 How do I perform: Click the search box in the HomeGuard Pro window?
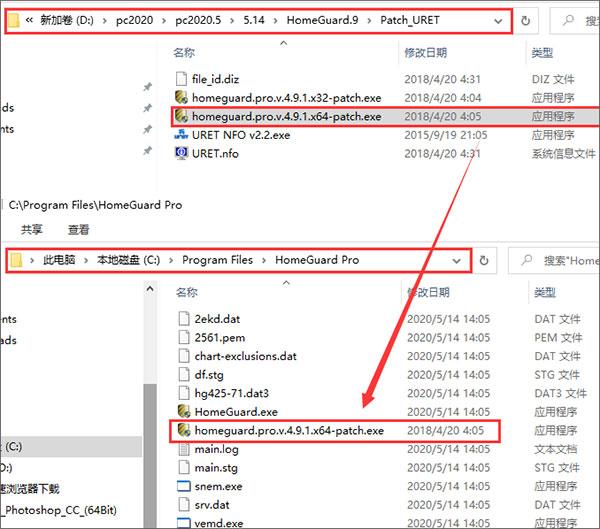pos(554,261)
